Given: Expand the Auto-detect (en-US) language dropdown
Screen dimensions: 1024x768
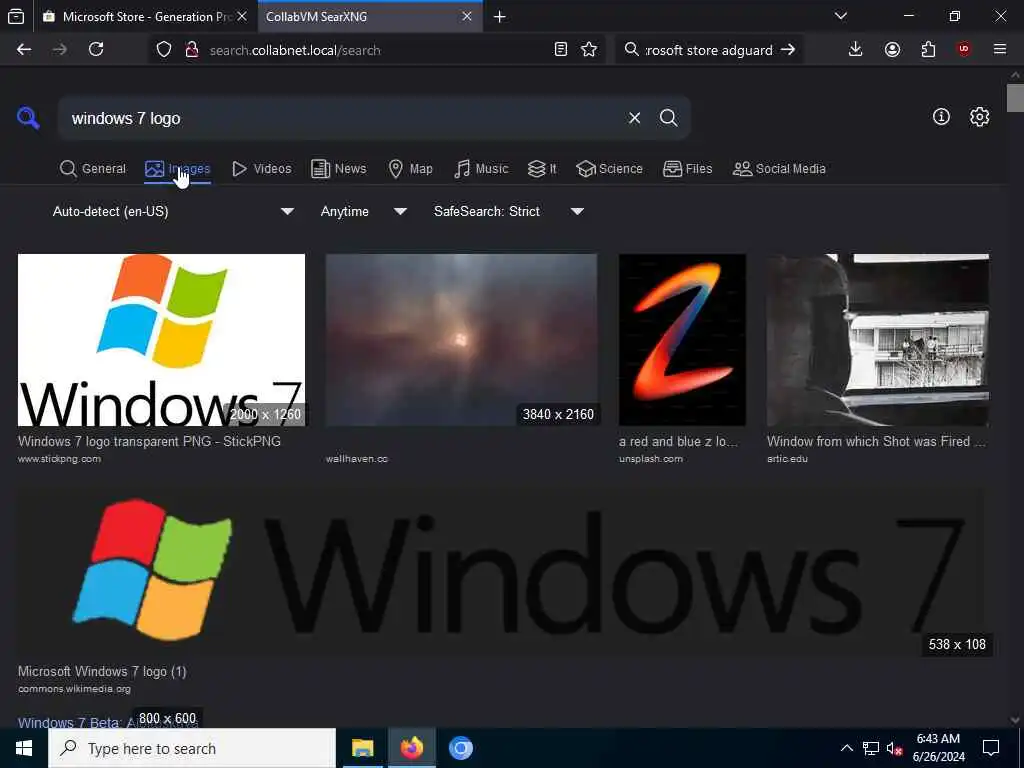Looking at the screenshot, I should 173,212.
